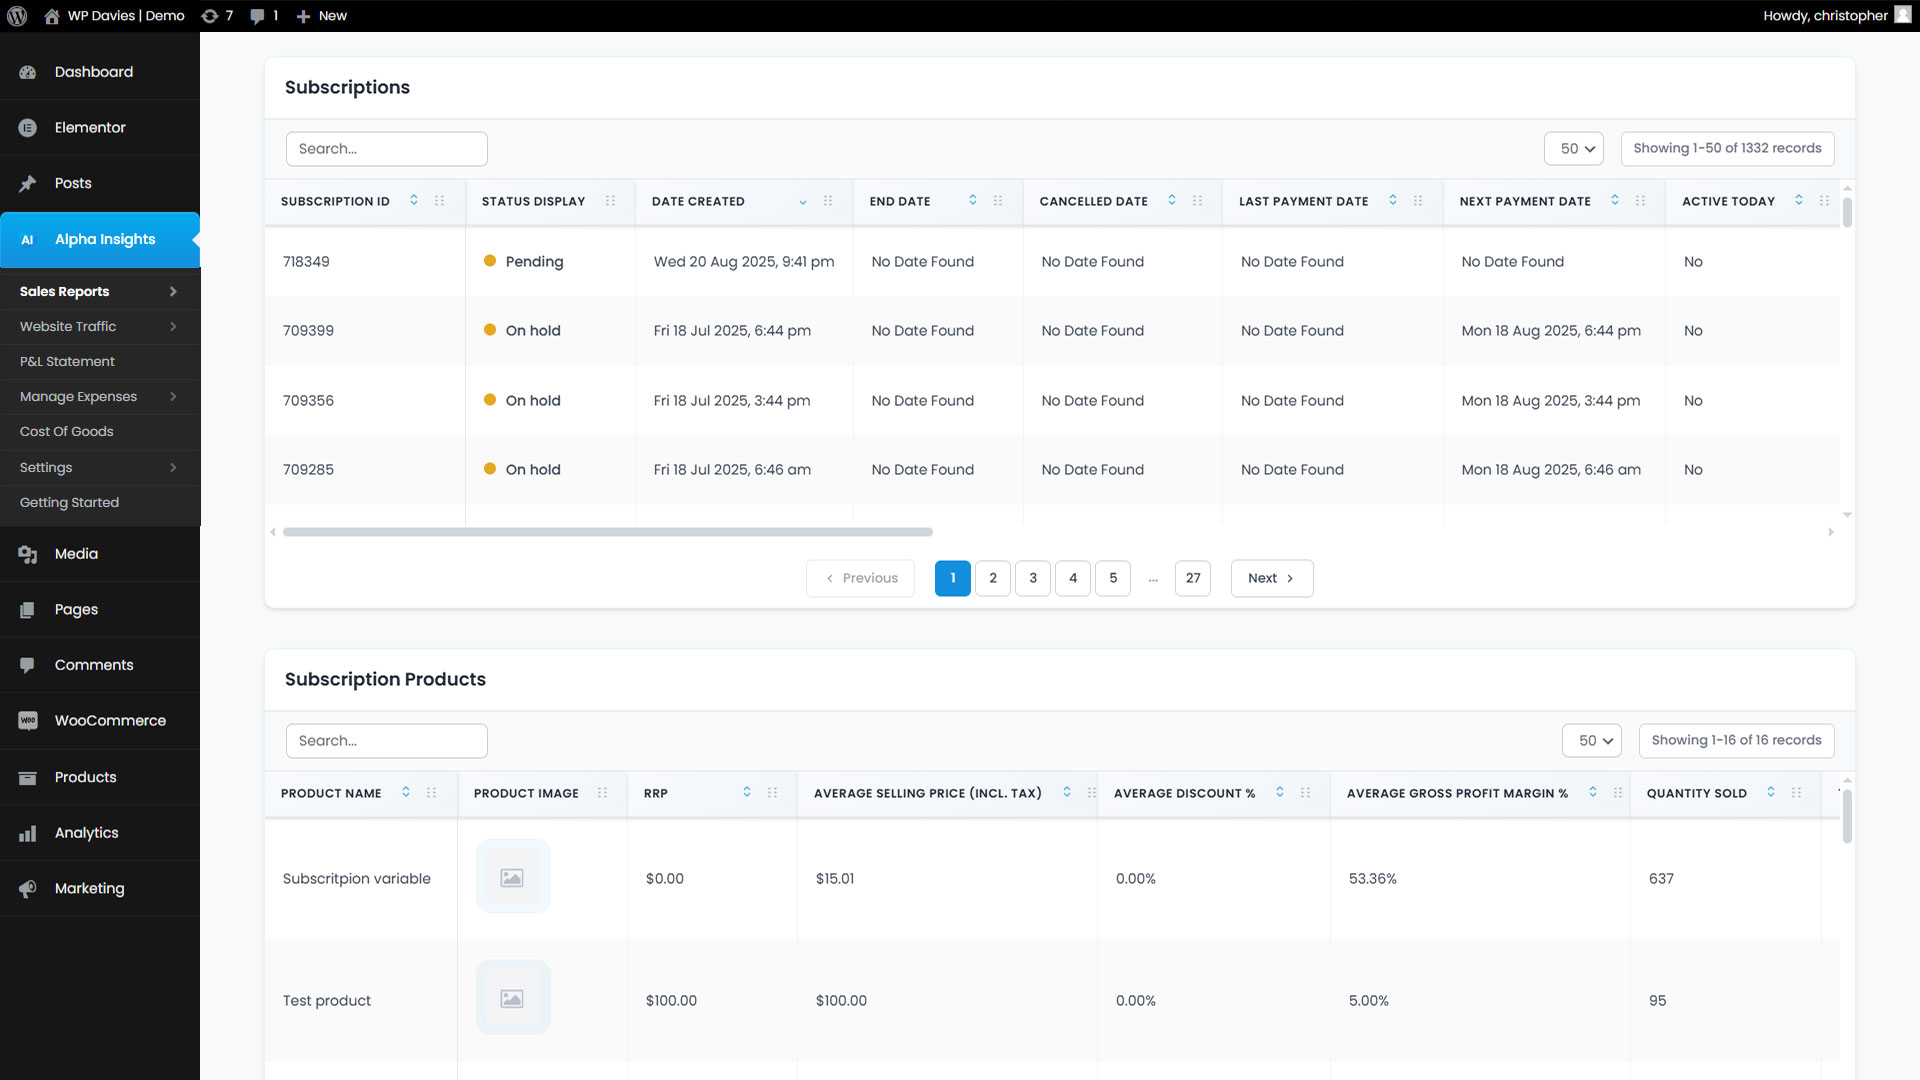Click the Subscriptions horizontal scrollbar

pyautogui.click(x=607, y=532)
